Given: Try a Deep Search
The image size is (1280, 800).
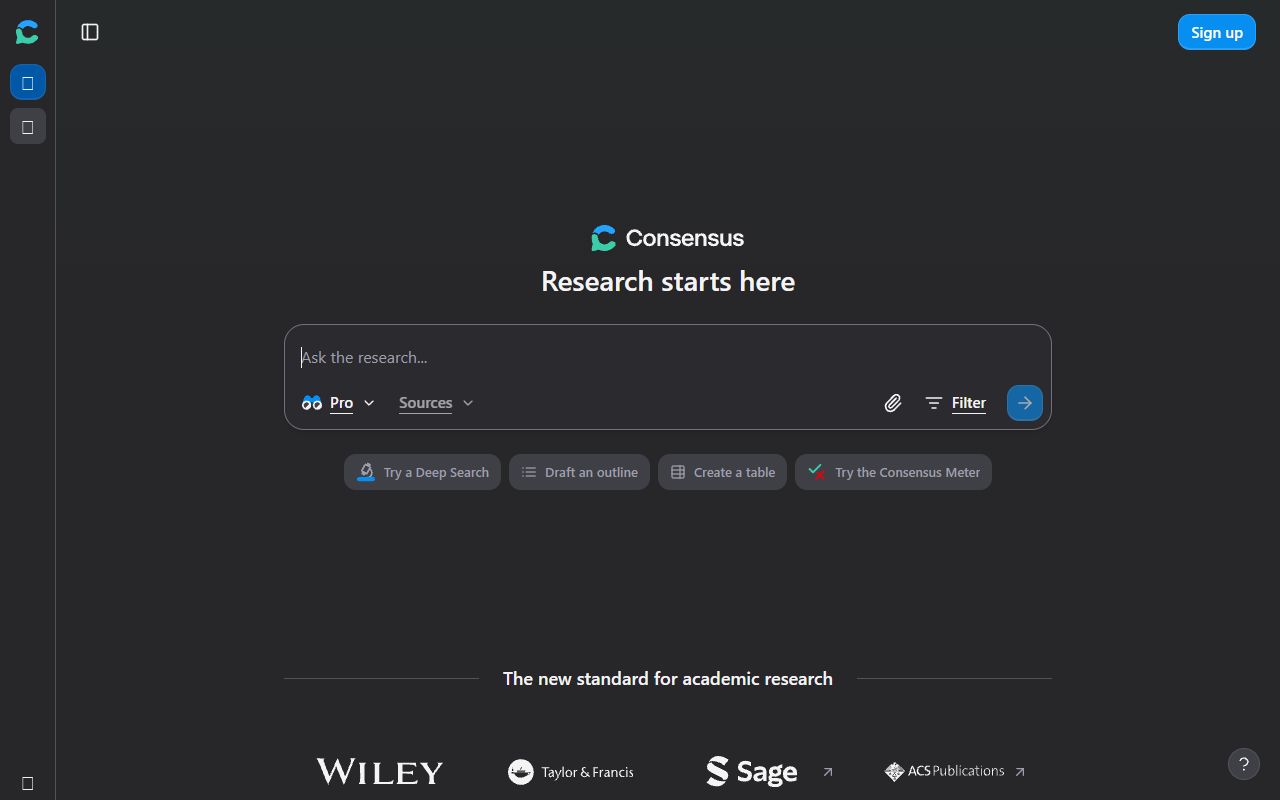Looking at the screenshot, I should pyautogui.click(x=422, y=471).
